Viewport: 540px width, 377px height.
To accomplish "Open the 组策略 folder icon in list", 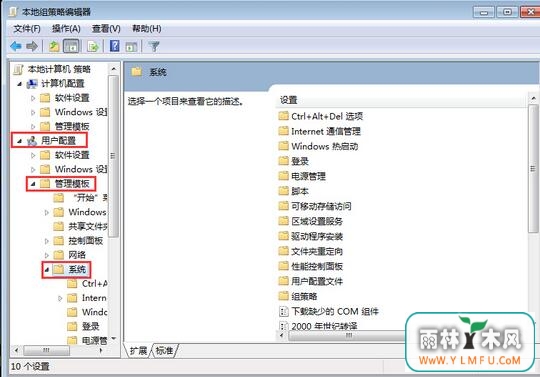I will point(283,296).
